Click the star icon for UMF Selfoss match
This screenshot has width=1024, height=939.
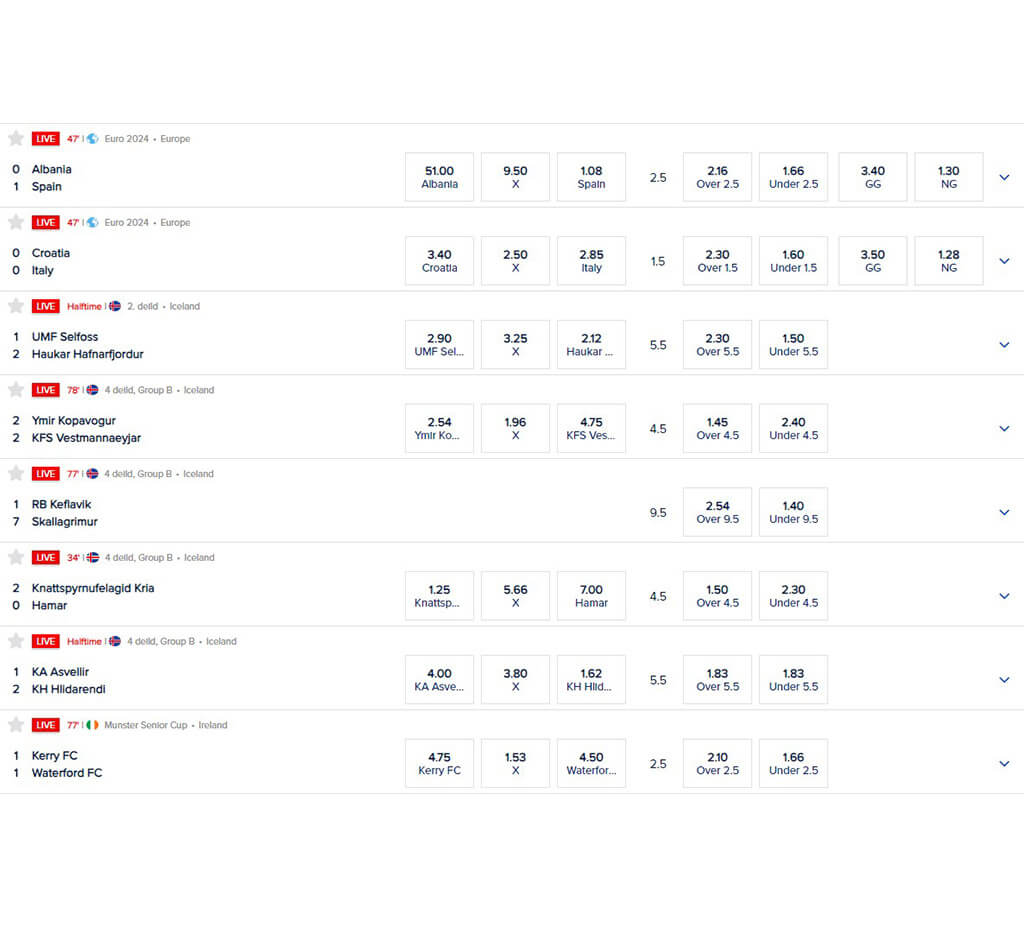16,306
